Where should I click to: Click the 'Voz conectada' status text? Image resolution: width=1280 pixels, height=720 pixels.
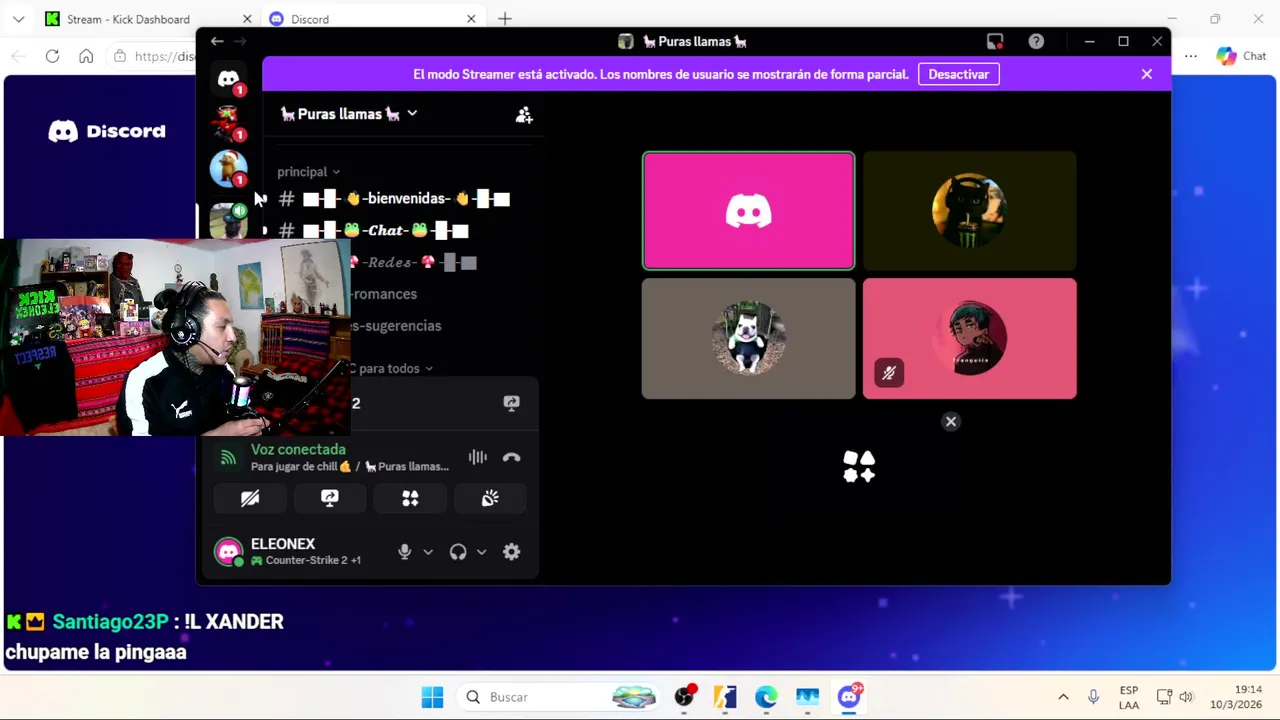(298, 450)
